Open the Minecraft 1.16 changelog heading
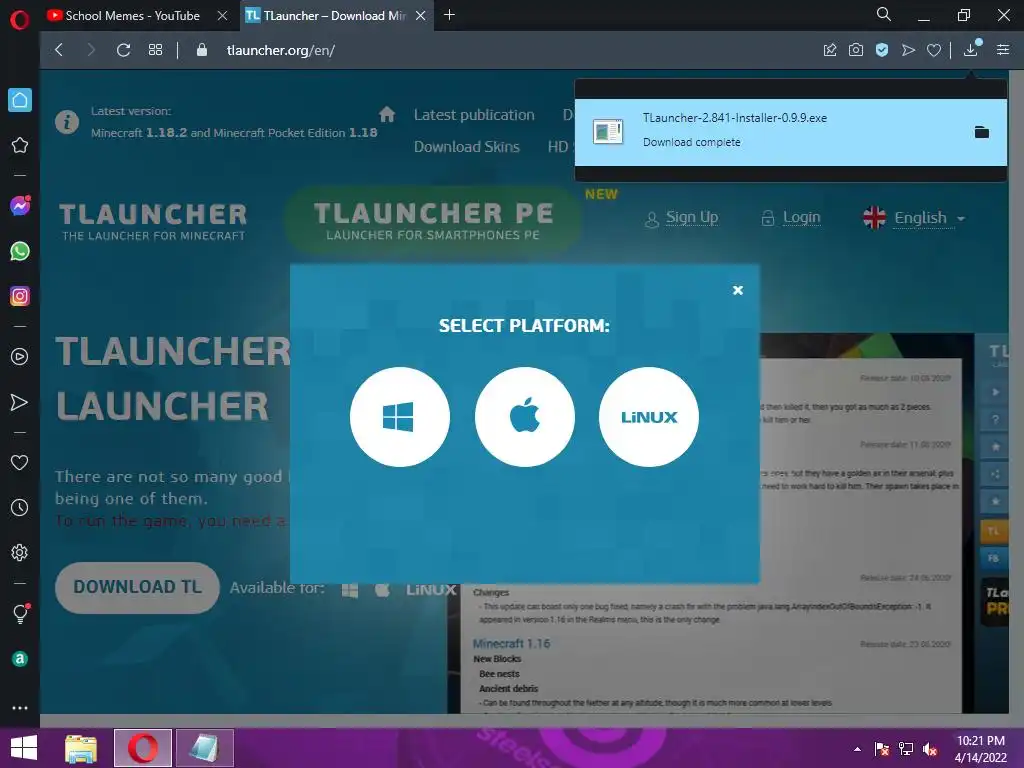Viewport: 1024px width, 768px height. (x=511, y=643)
